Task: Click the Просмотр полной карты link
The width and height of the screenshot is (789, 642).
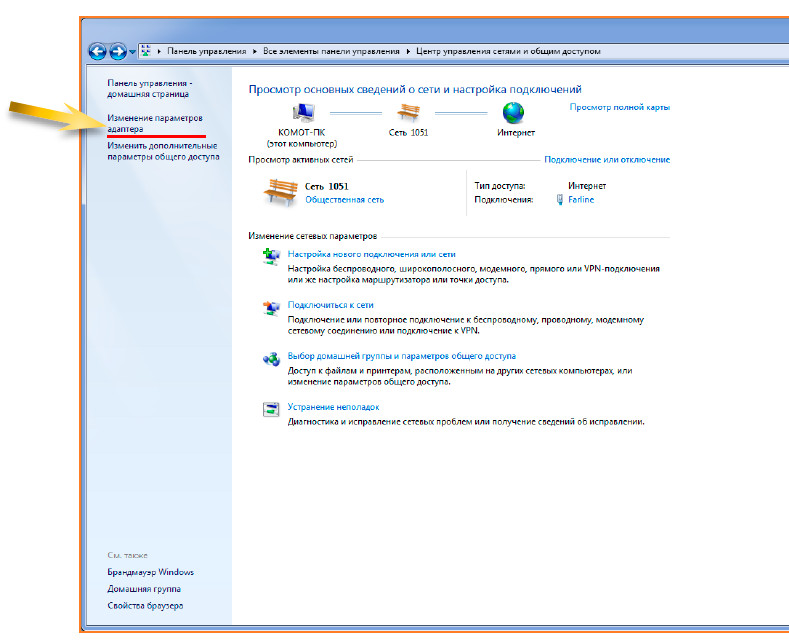Action: pyautogui.click(x=619, y=107)
